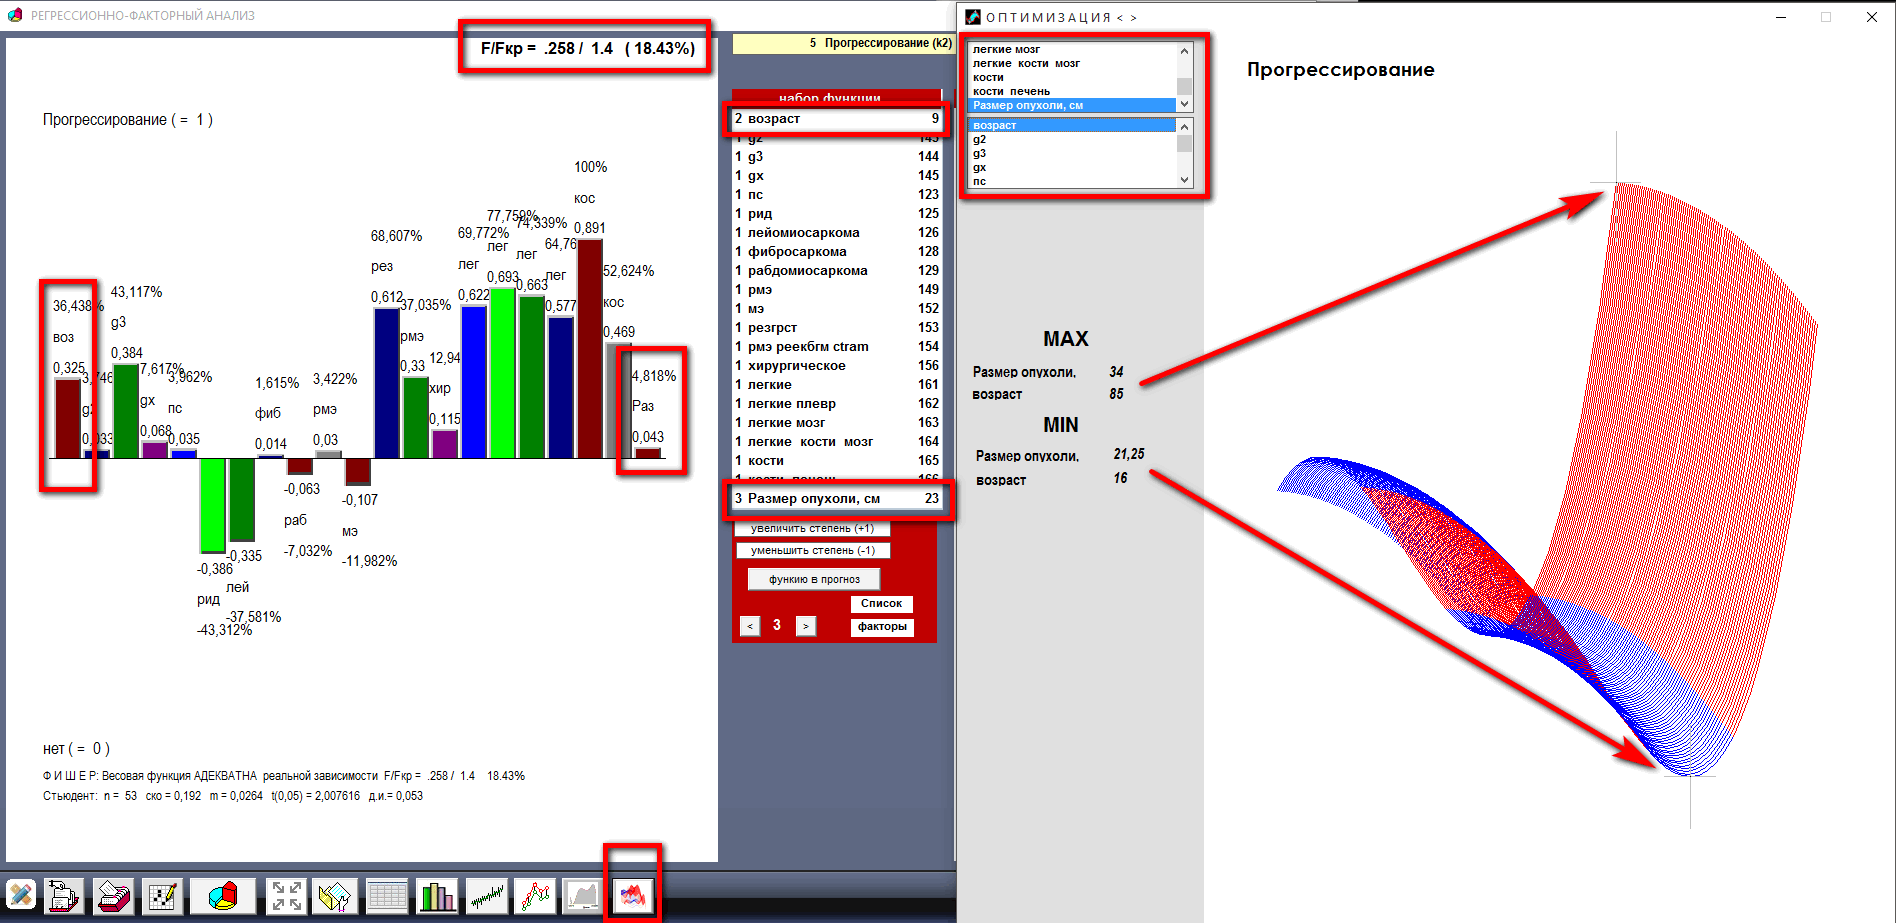Switch to the 'факторы' tab
The width and height of the screenshot is (1896, 923).
882,626
